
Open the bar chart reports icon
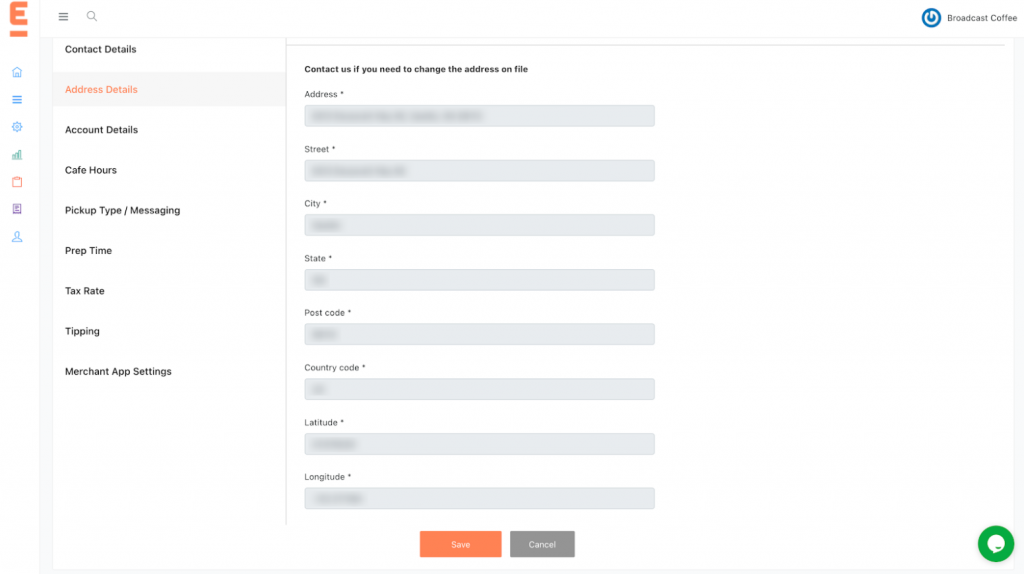click(x=17, y=155)
